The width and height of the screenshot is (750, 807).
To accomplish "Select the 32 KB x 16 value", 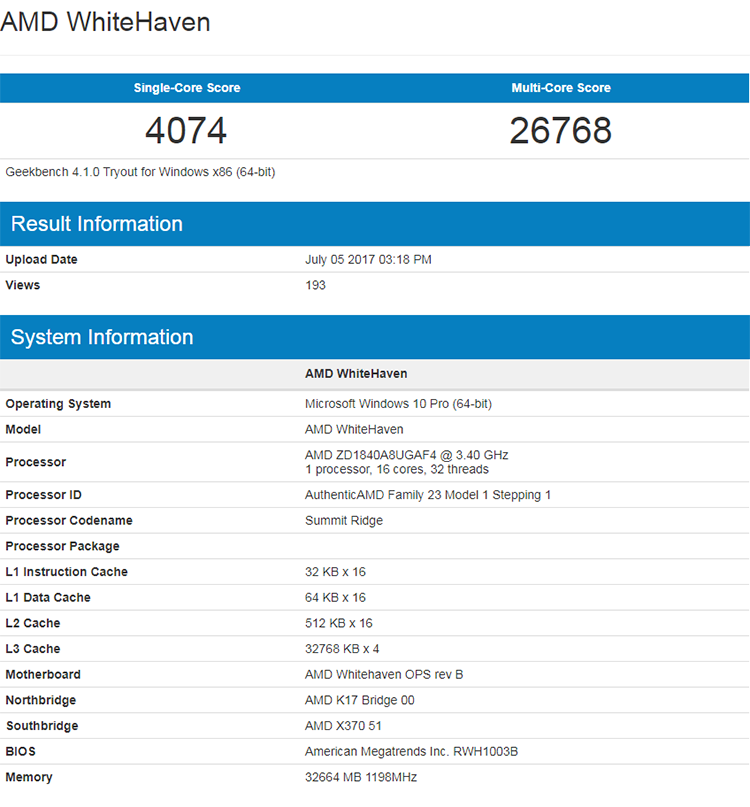I will click(335, 572).
